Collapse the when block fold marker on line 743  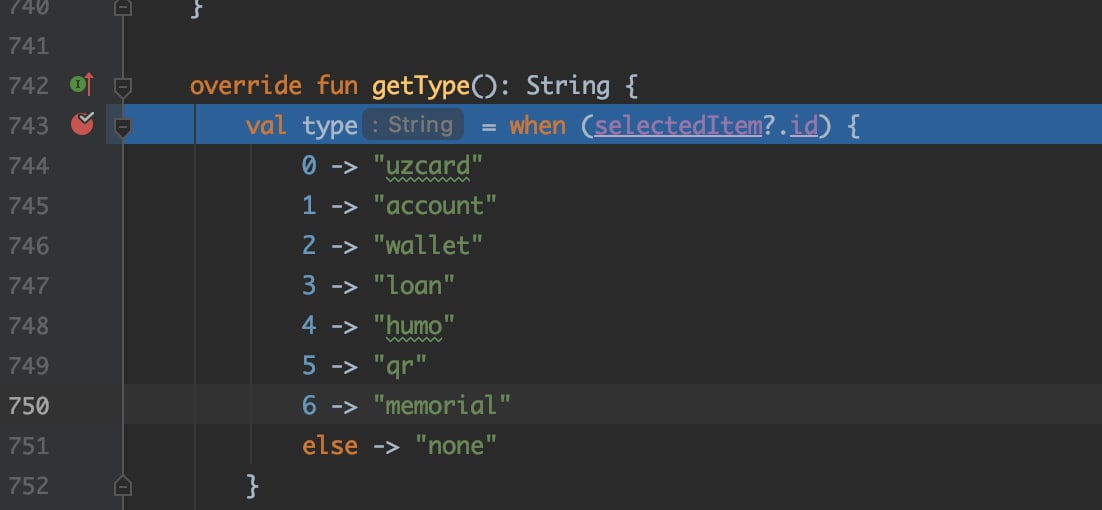123,128
